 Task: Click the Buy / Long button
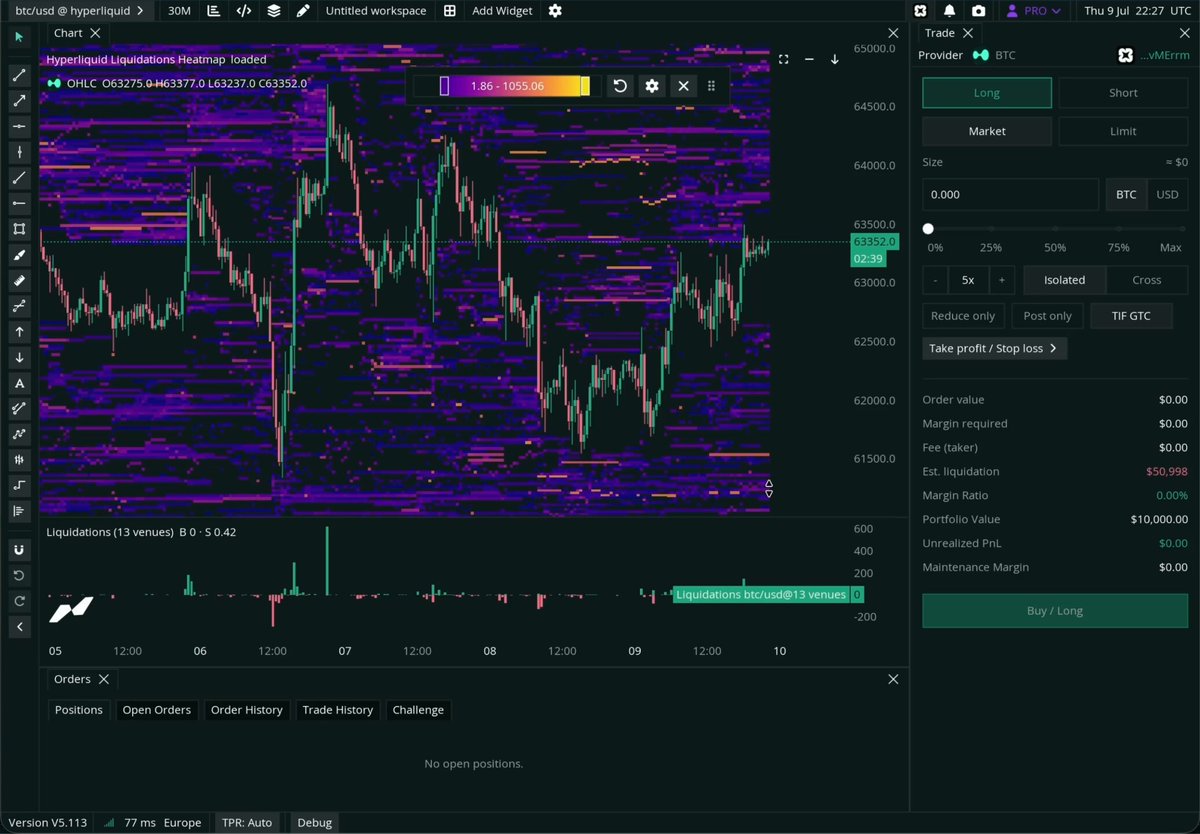pyautogui.click(x=1055, y=611)
